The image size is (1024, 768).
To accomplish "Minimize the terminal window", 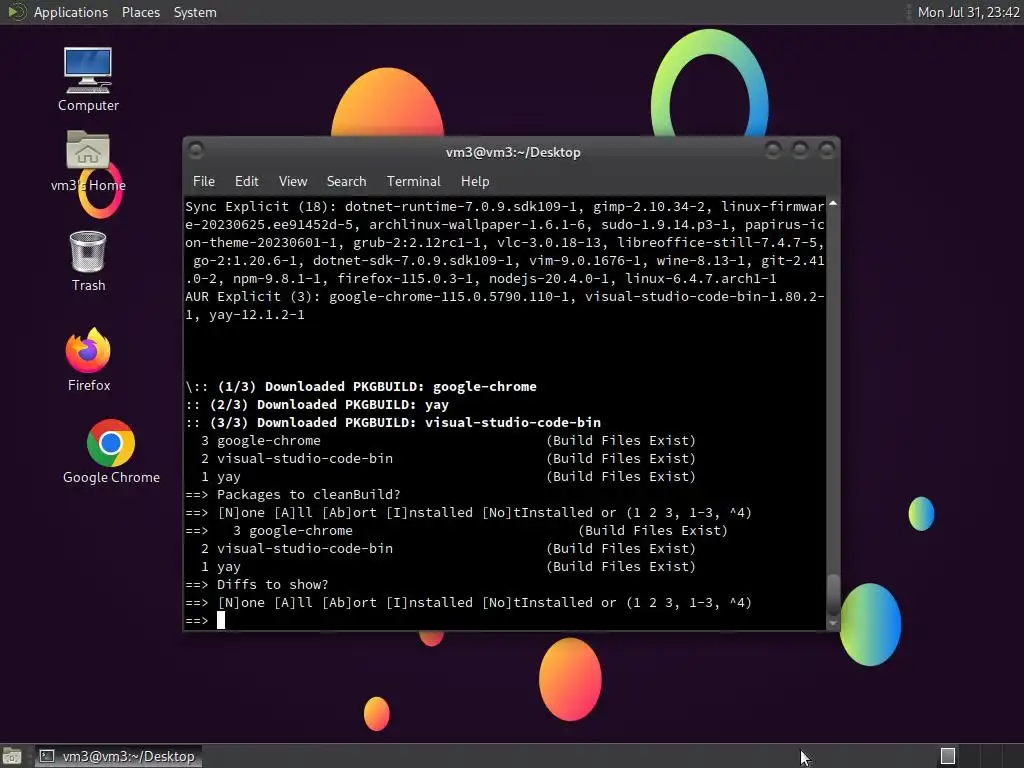I will pos(773,150).
